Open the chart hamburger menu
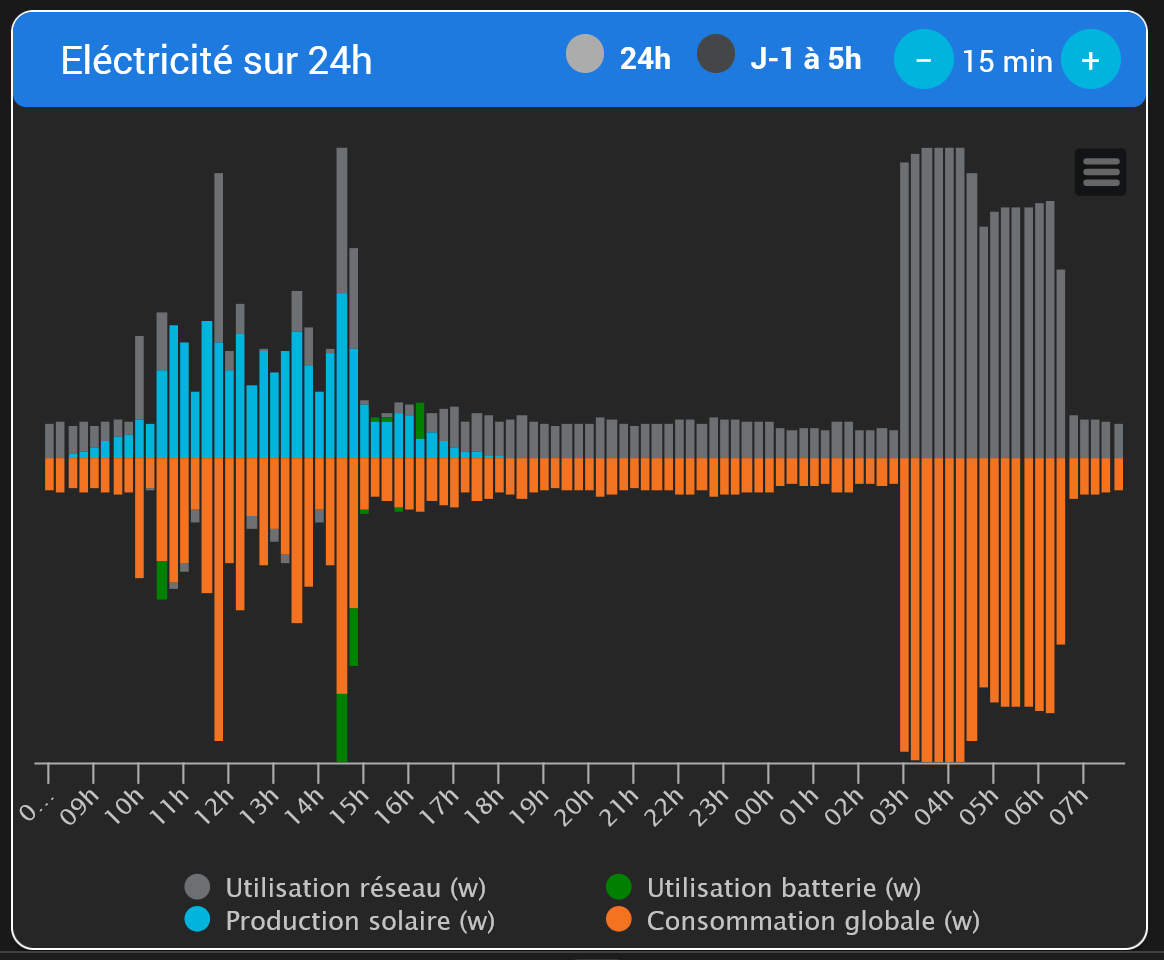The image size is (1164, 960). 1100,172
